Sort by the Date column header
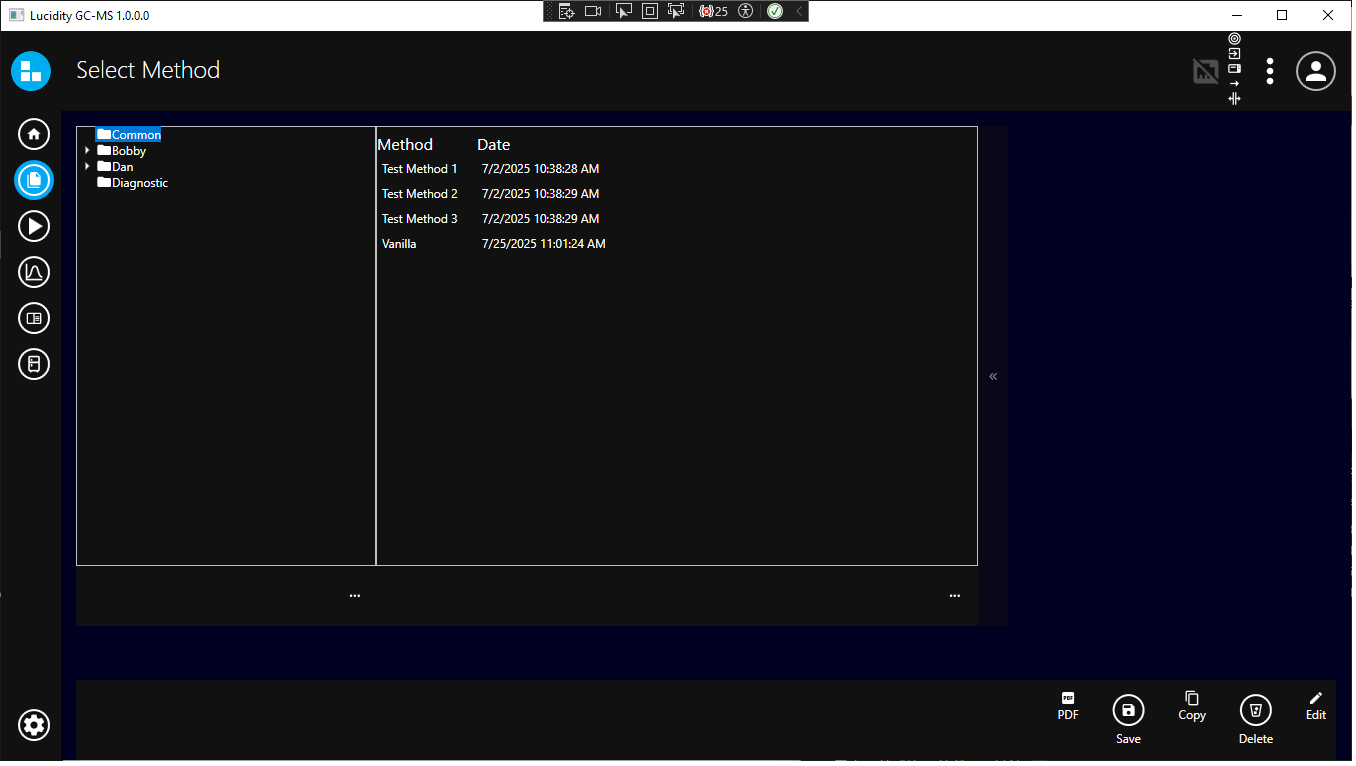1356x766 pixels. pyautogui.click(x=494, y=145)
